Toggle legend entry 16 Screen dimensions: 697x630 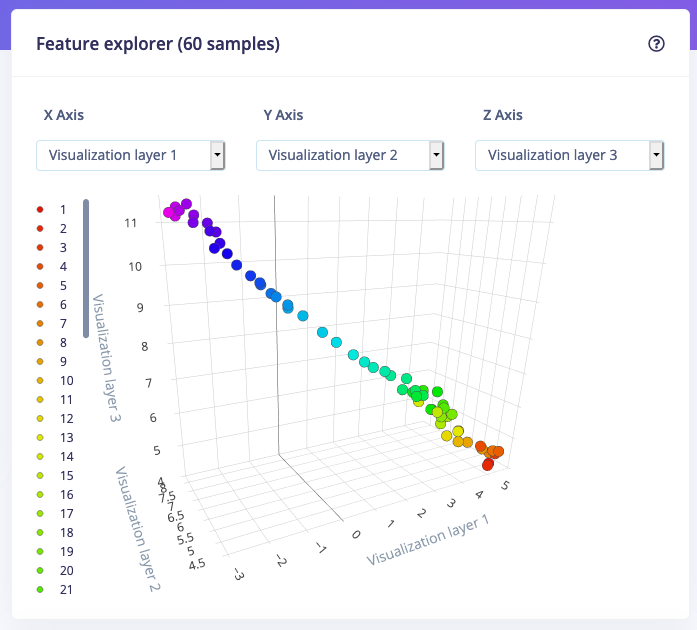coord(55,494)
